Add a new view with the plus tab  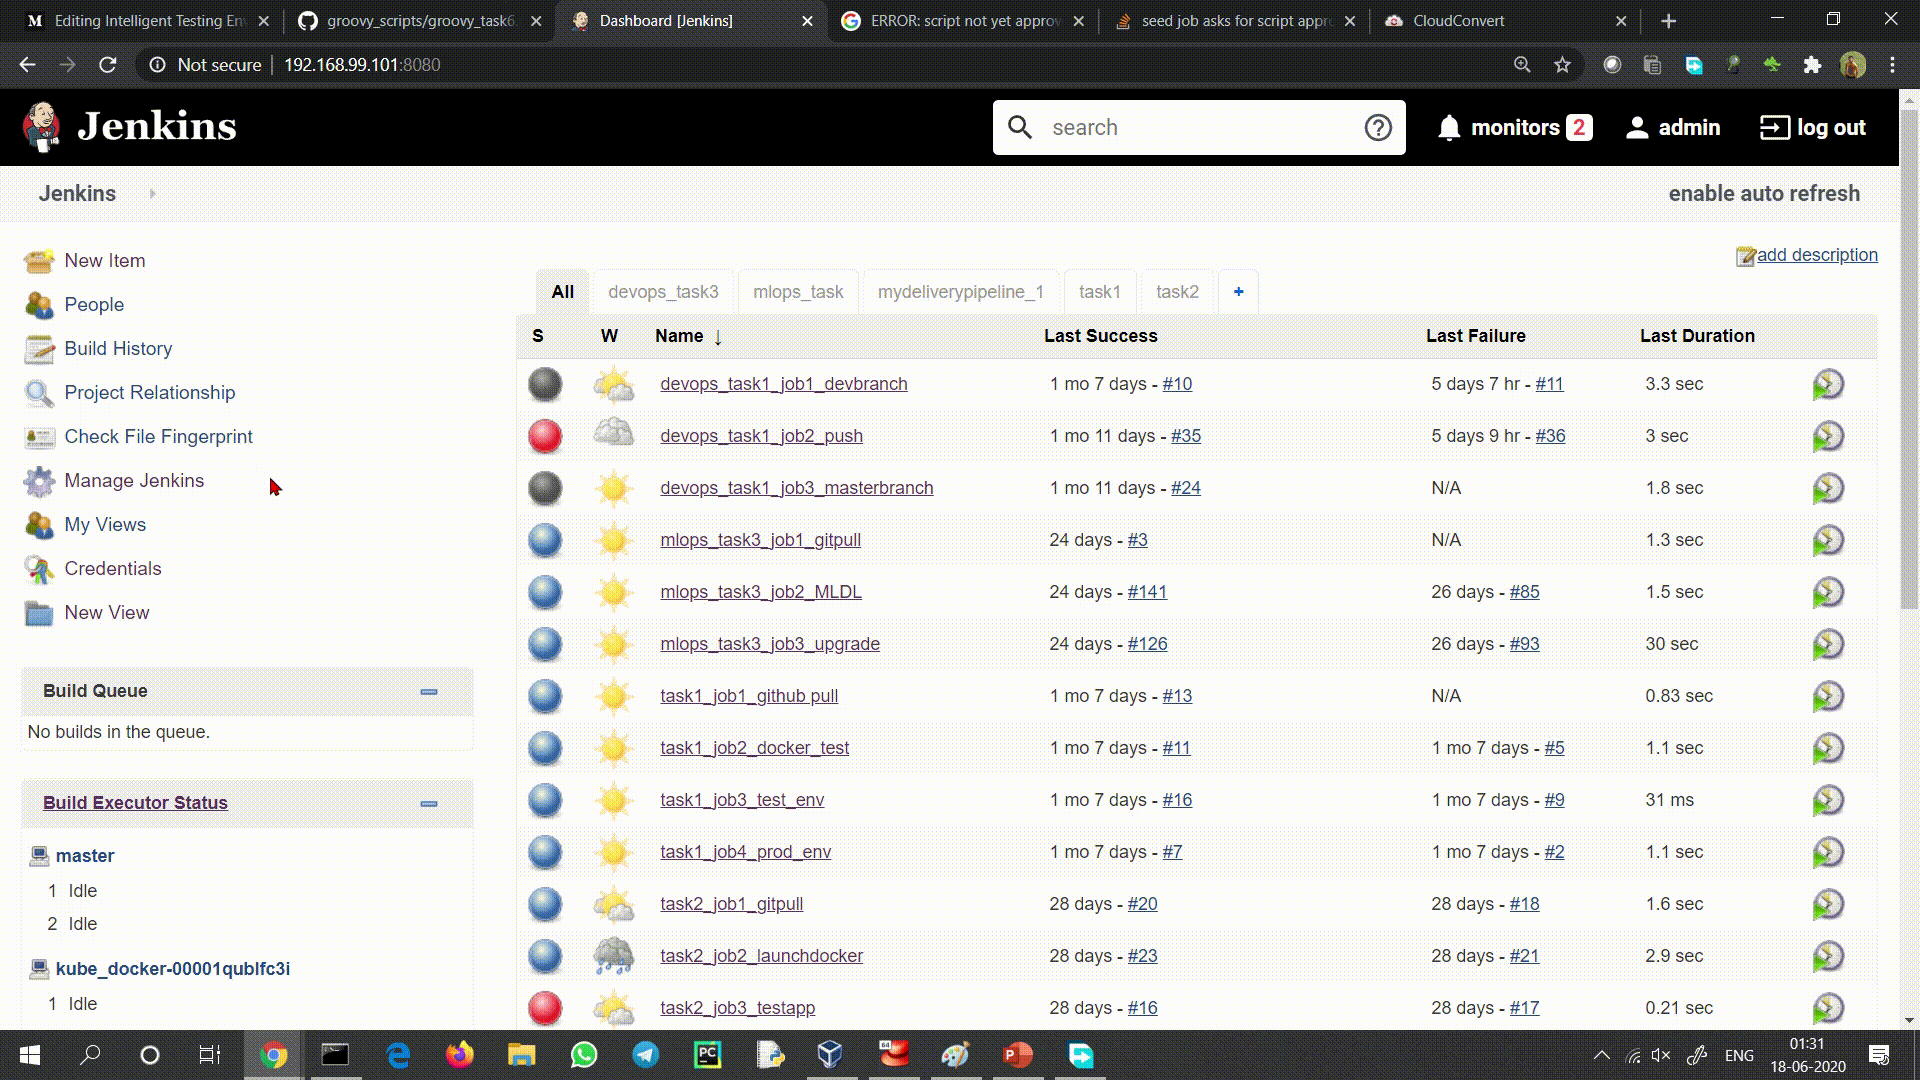[x=1238, y=292]
